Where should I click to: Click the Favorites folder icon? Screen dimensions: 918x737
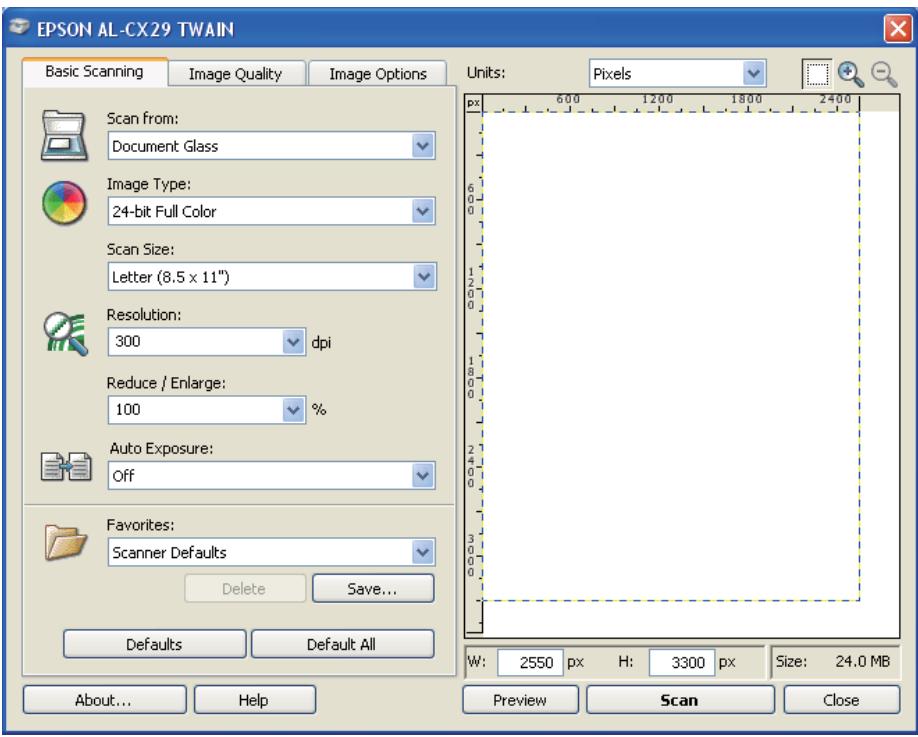click(66, 542)
